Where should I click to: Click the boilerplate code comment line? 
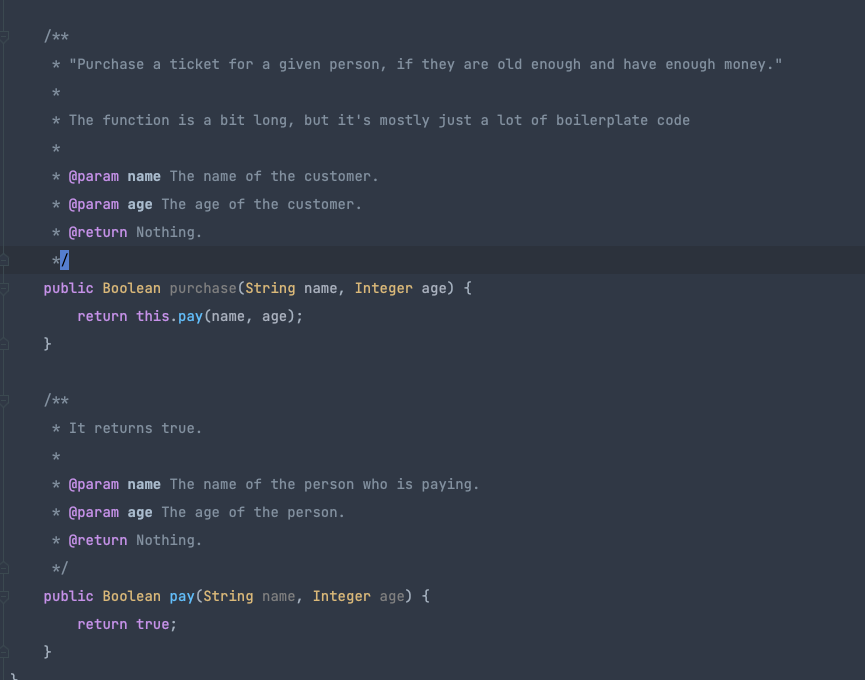tap(378, 120)
